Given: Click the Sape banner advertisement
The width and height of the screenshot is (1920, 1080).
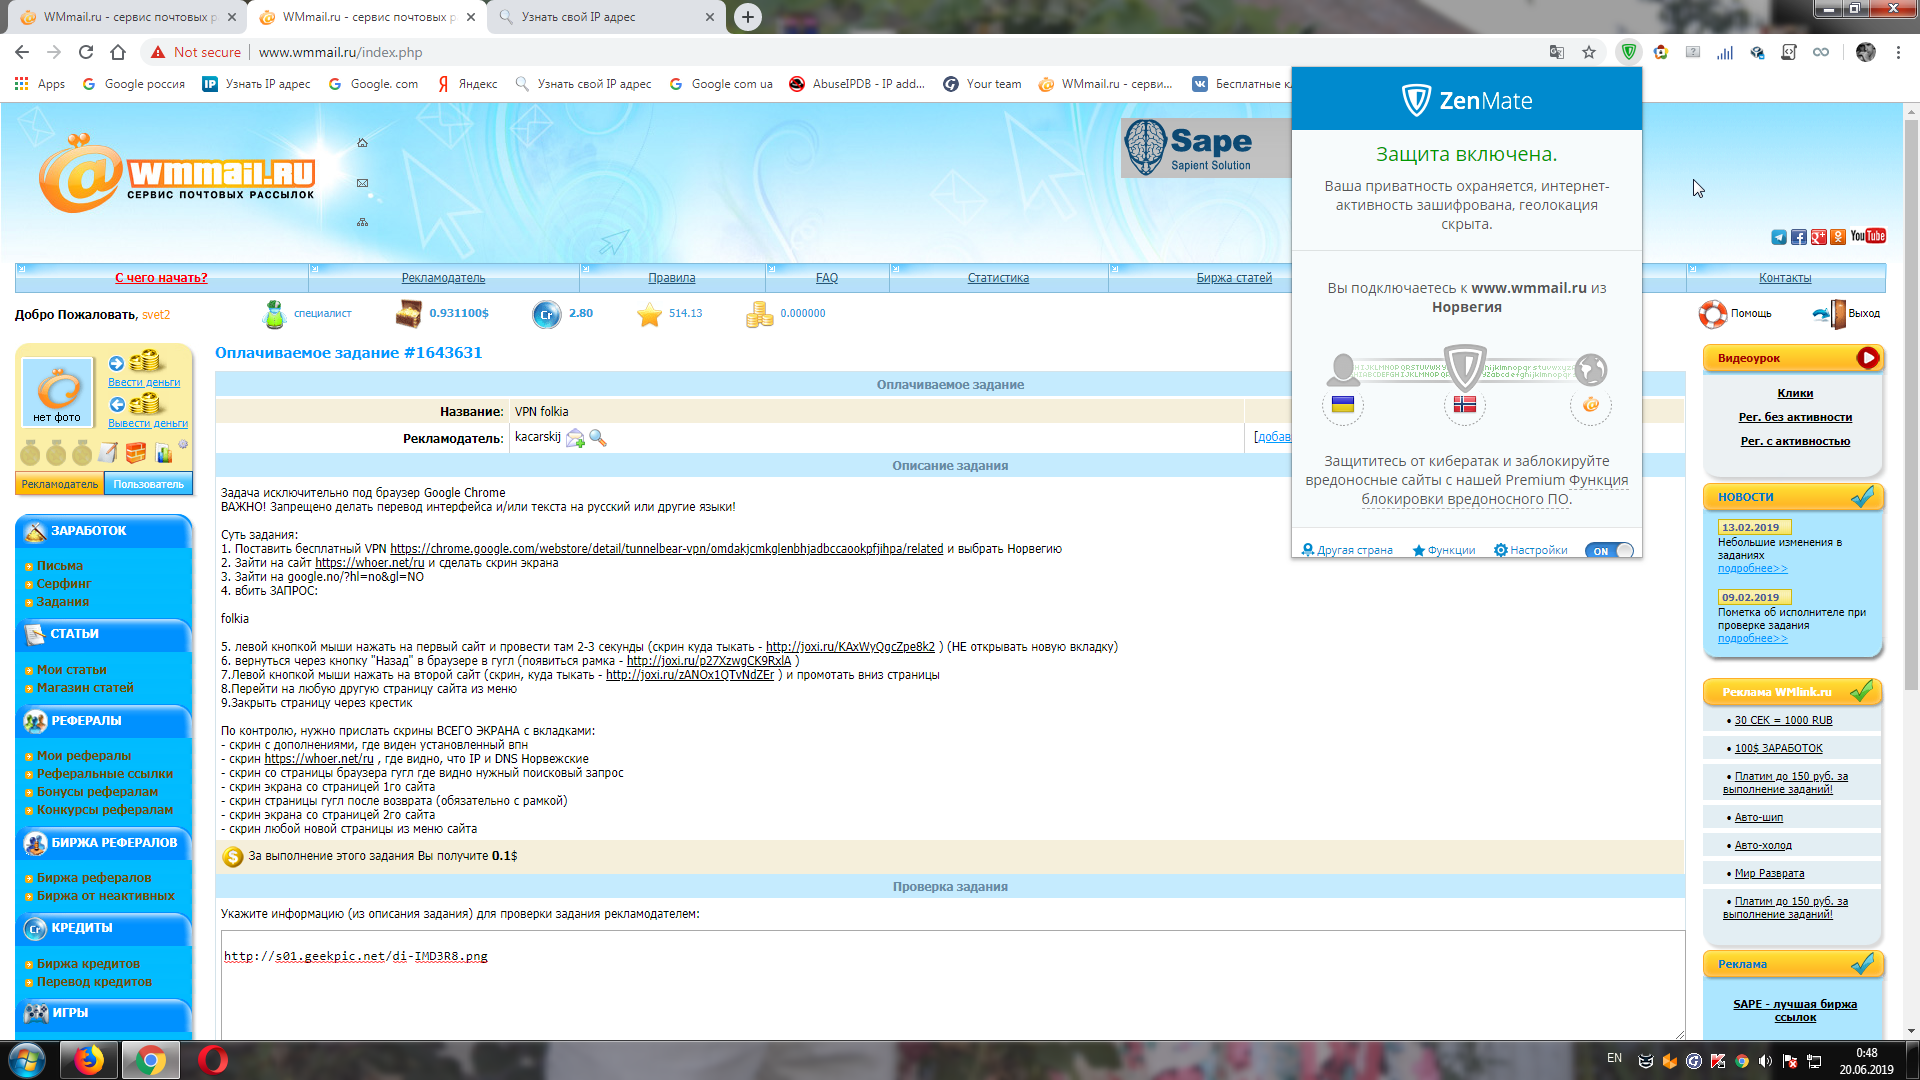Looking at the screenshot, I should coord(1205,148).
